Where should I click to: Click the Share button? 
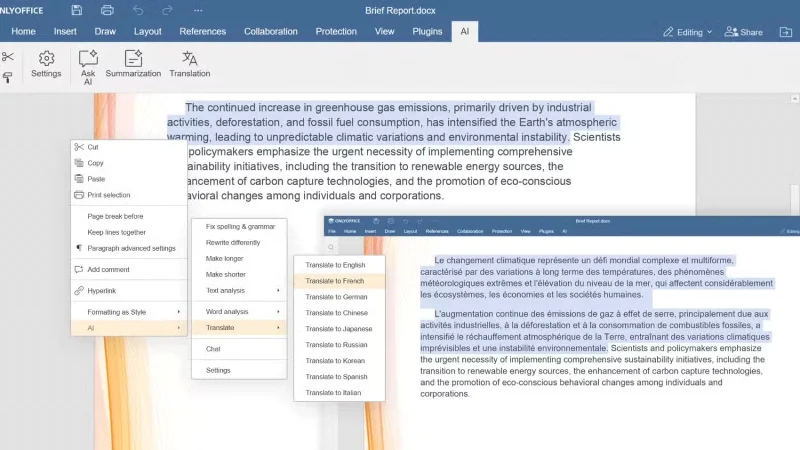[744, 32]
